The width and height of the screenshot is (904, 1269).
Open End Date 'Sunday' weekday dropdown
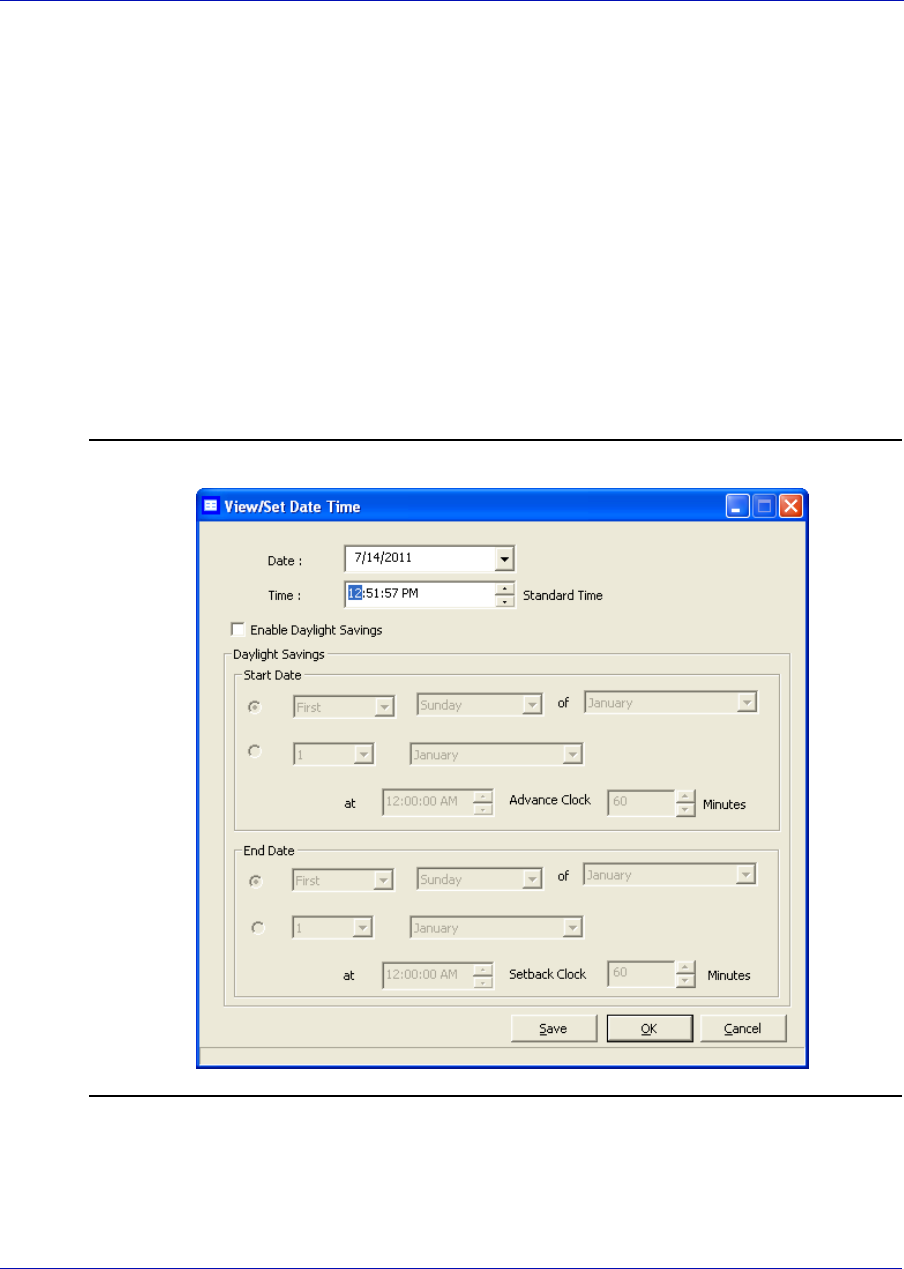click(x=531, y=880)
